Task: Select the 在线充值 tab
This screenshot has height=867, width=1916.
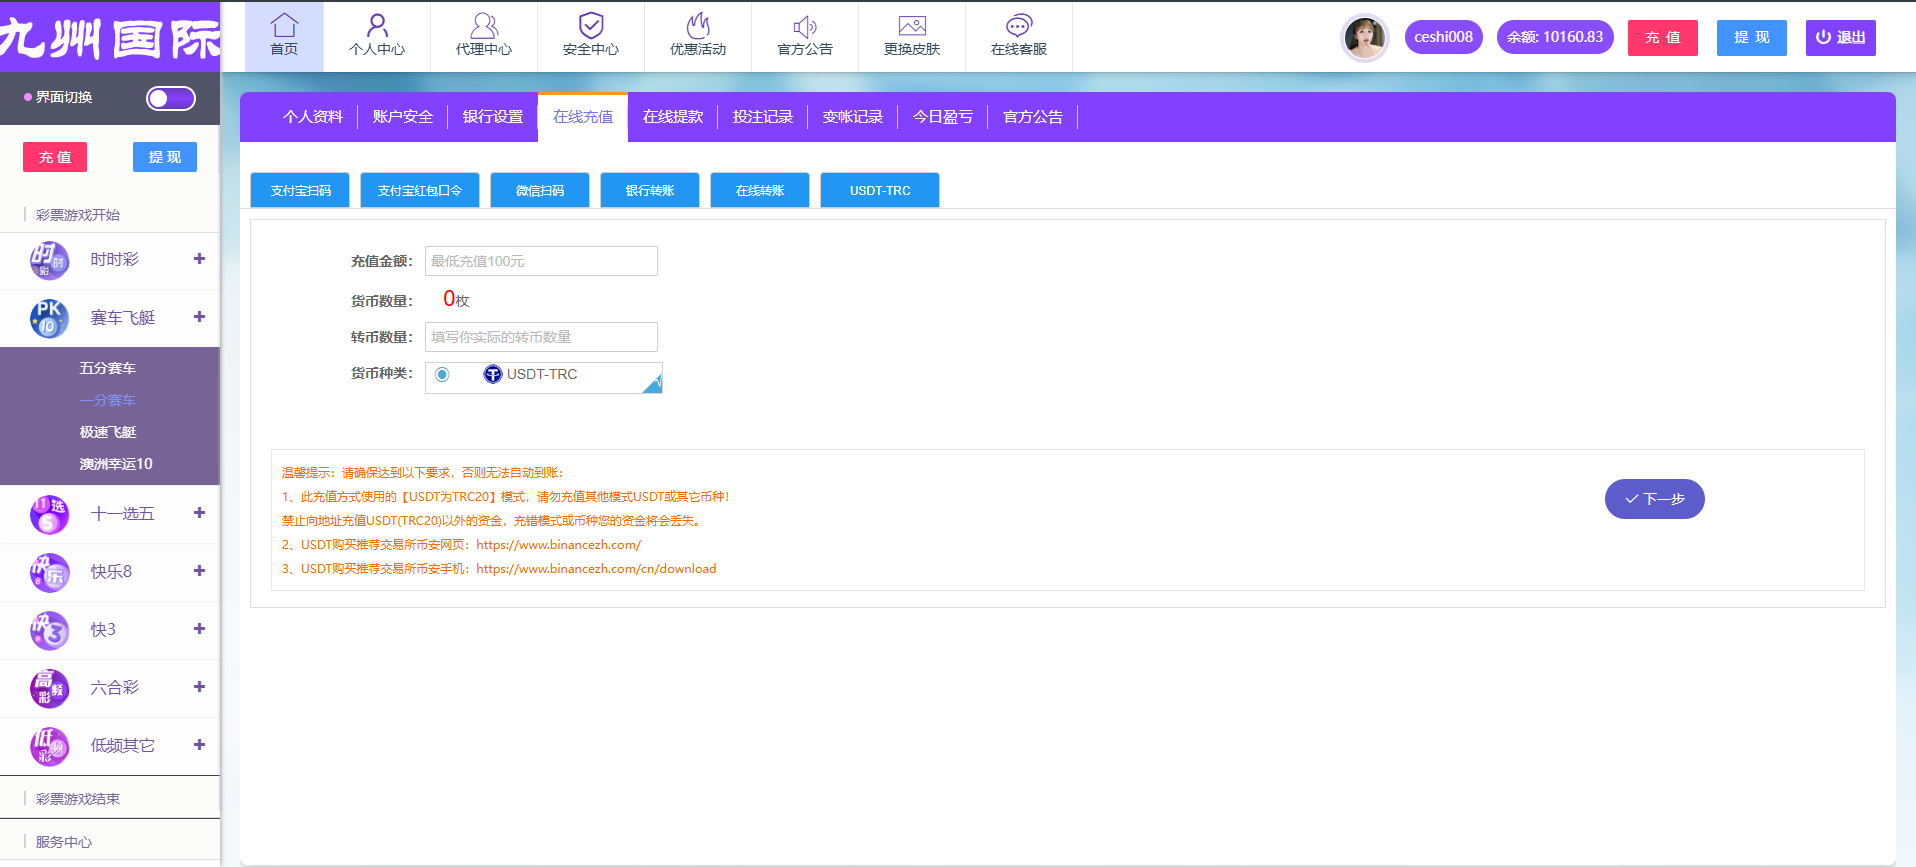Action: pyautogui.click(x=583, y=117)
